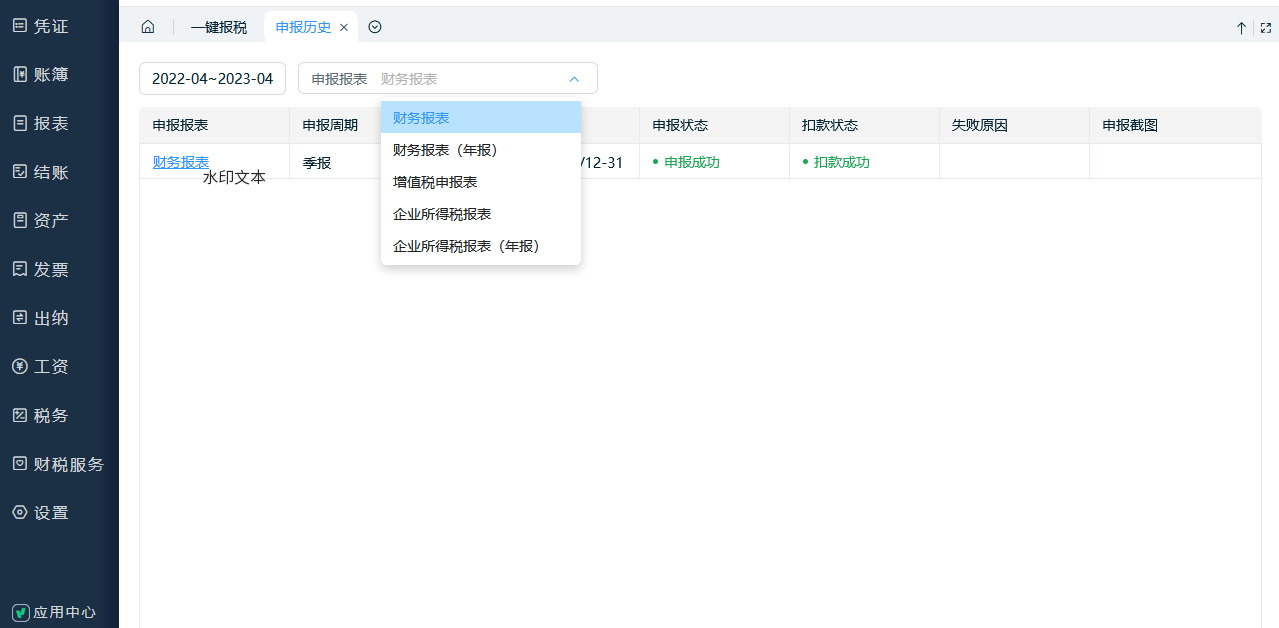The height and width of the screenshot is (628, 1279).
Task: Open the 凭证 (voucher) sidebar icon
Action: tap(20, 26)
